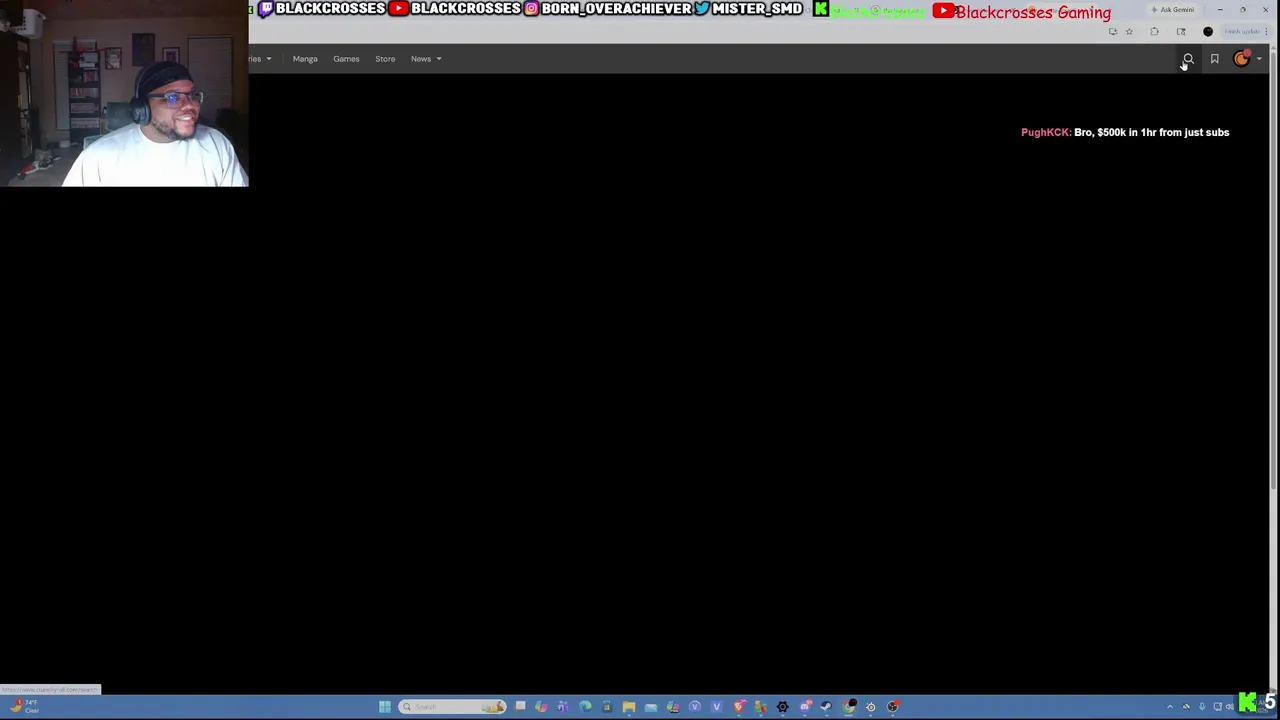
Task: Open Task View on the taskbar
Action: pos(520,706)
